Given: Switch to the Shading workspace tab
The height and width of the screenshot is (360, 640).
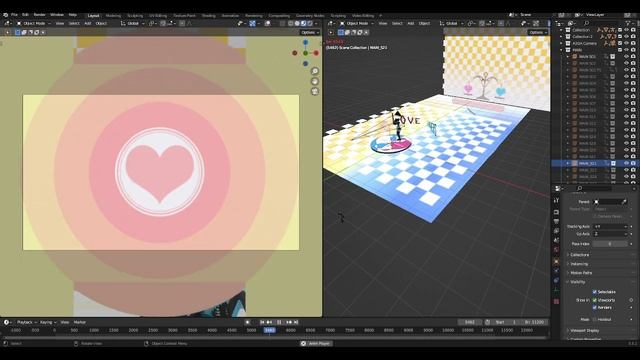Looking at the screenshot, I should click(209, 16).
